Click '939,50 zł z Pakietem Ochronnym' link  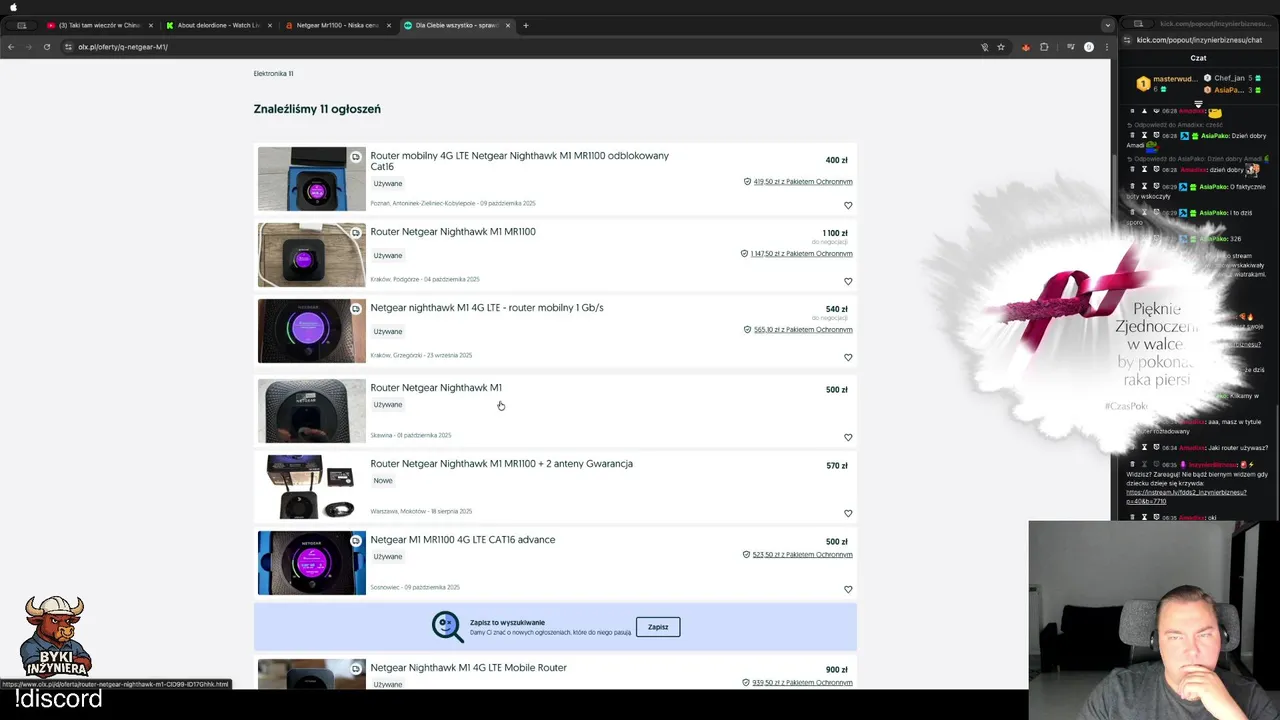coord(802,683)
